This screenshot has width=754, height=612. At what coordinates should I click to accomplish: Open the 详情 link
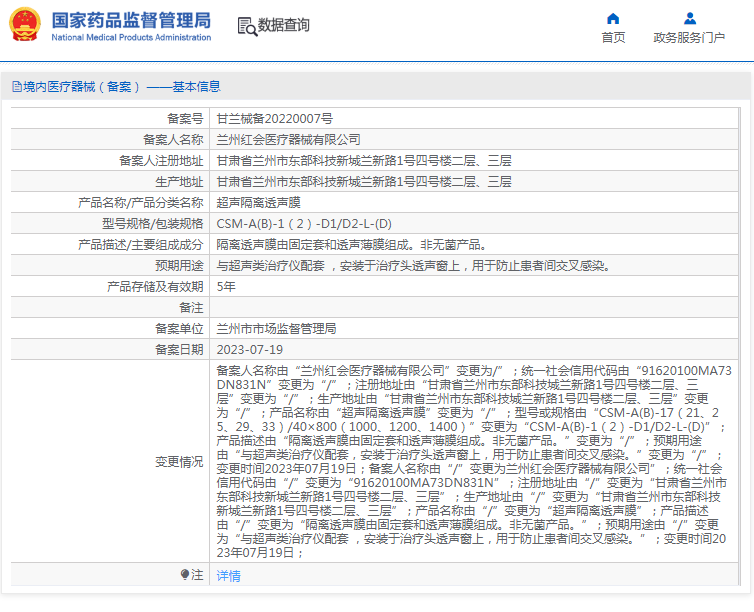click(x=228, y=575)
